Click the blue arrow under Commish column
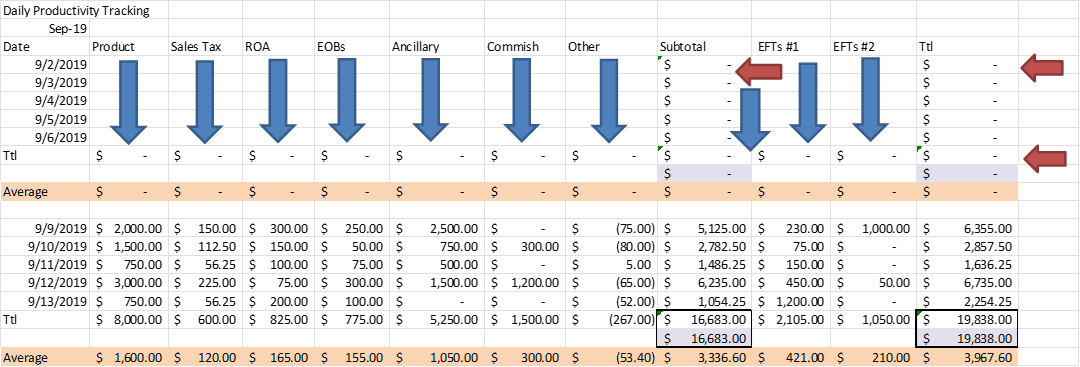1080x367 pixels. pyautogui.click(x=522, y=101)
